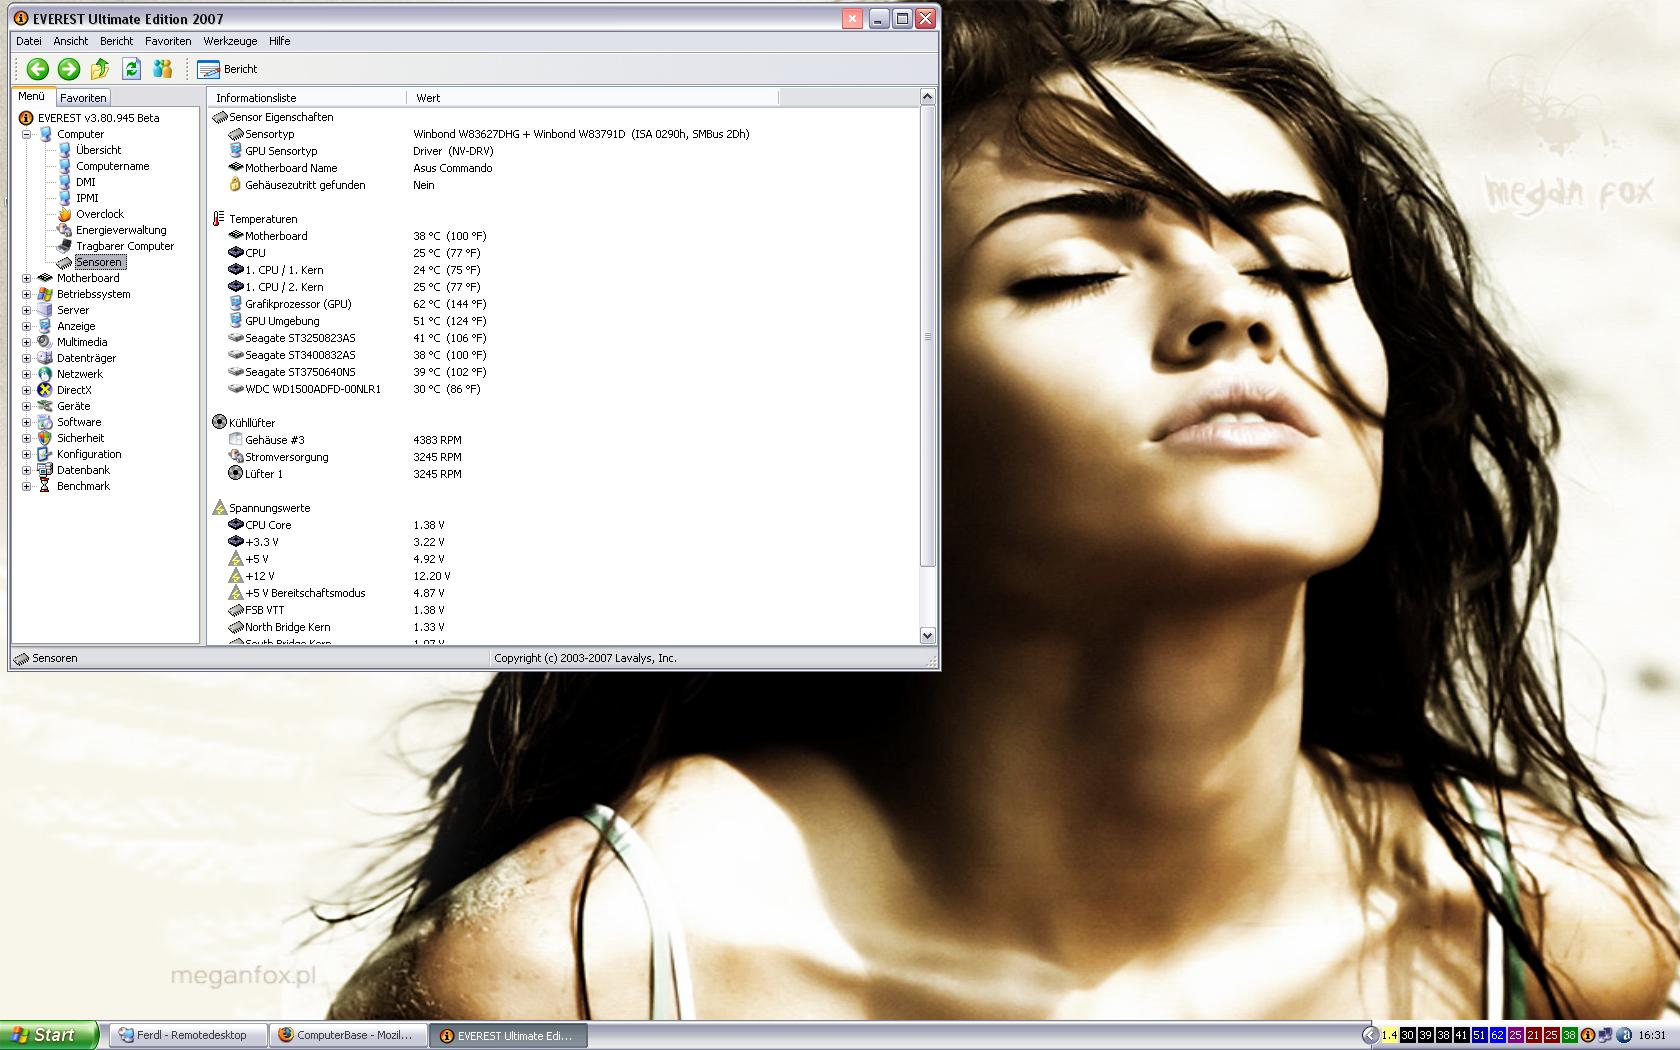Viewport: 1680px width, 1050px height.
Task: Select Computername in the tree
Action: tap(112, 166)
